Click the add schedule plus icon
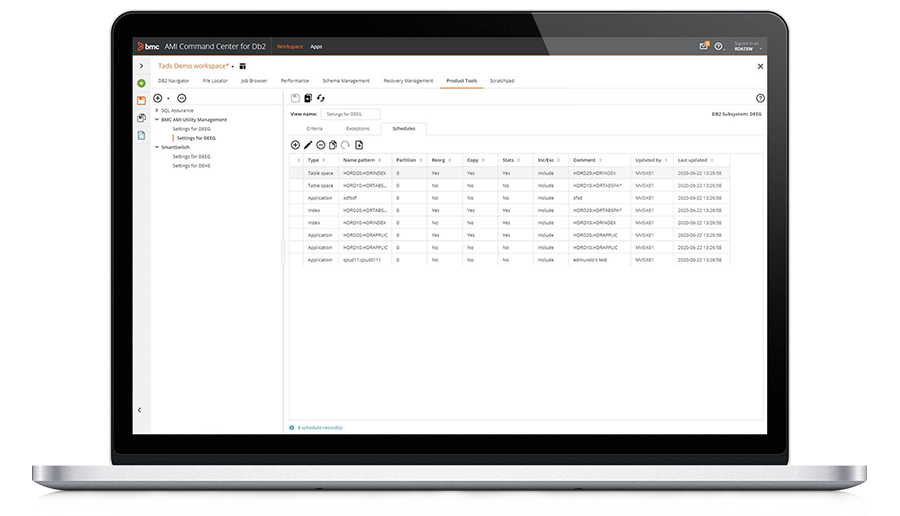The width and height of the screenshot is (900, 516). (295, 145)
